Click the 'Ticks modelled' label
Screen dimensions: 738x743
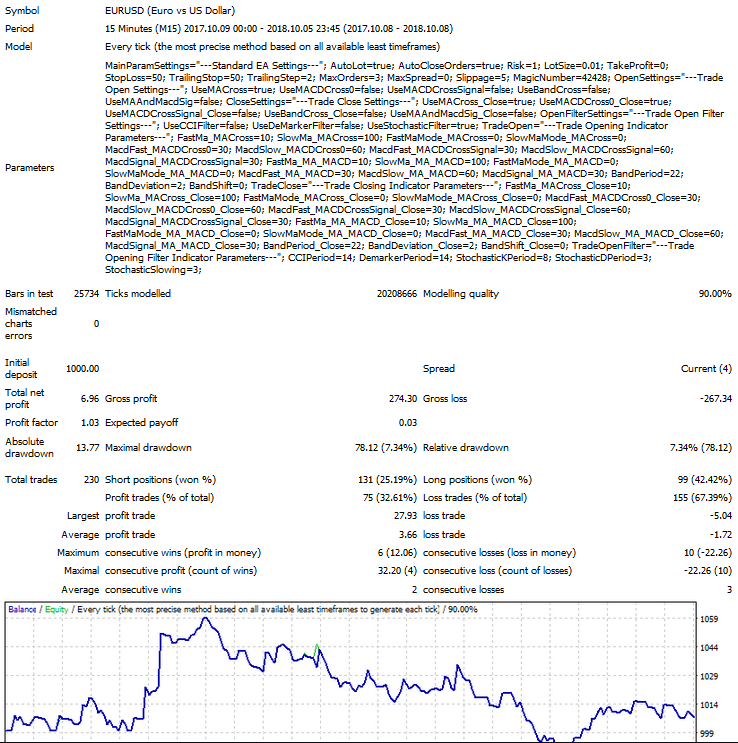[138, 294]
